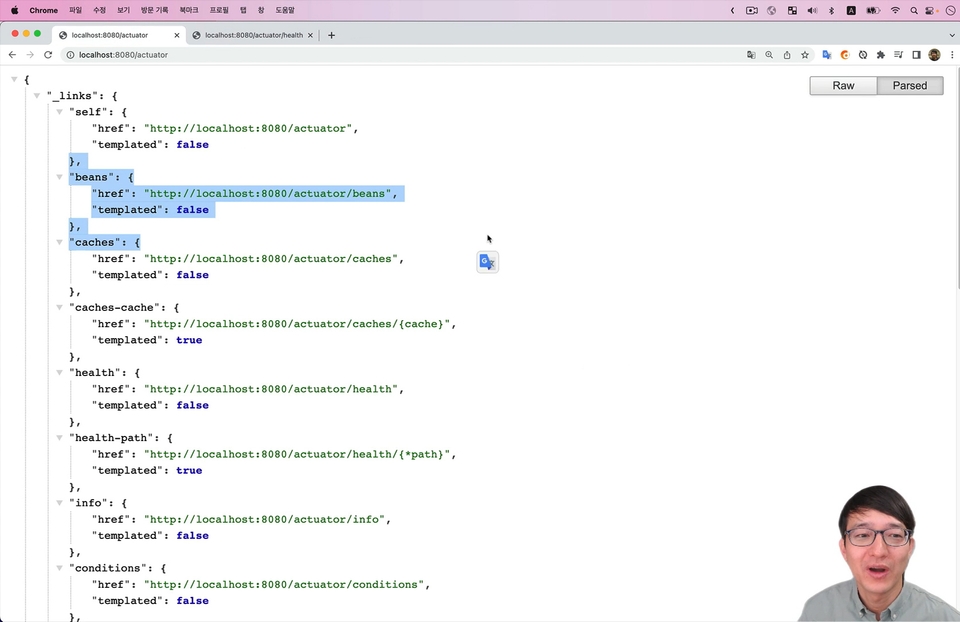Click the circular arrows sync extension icon

pos(863,54)
